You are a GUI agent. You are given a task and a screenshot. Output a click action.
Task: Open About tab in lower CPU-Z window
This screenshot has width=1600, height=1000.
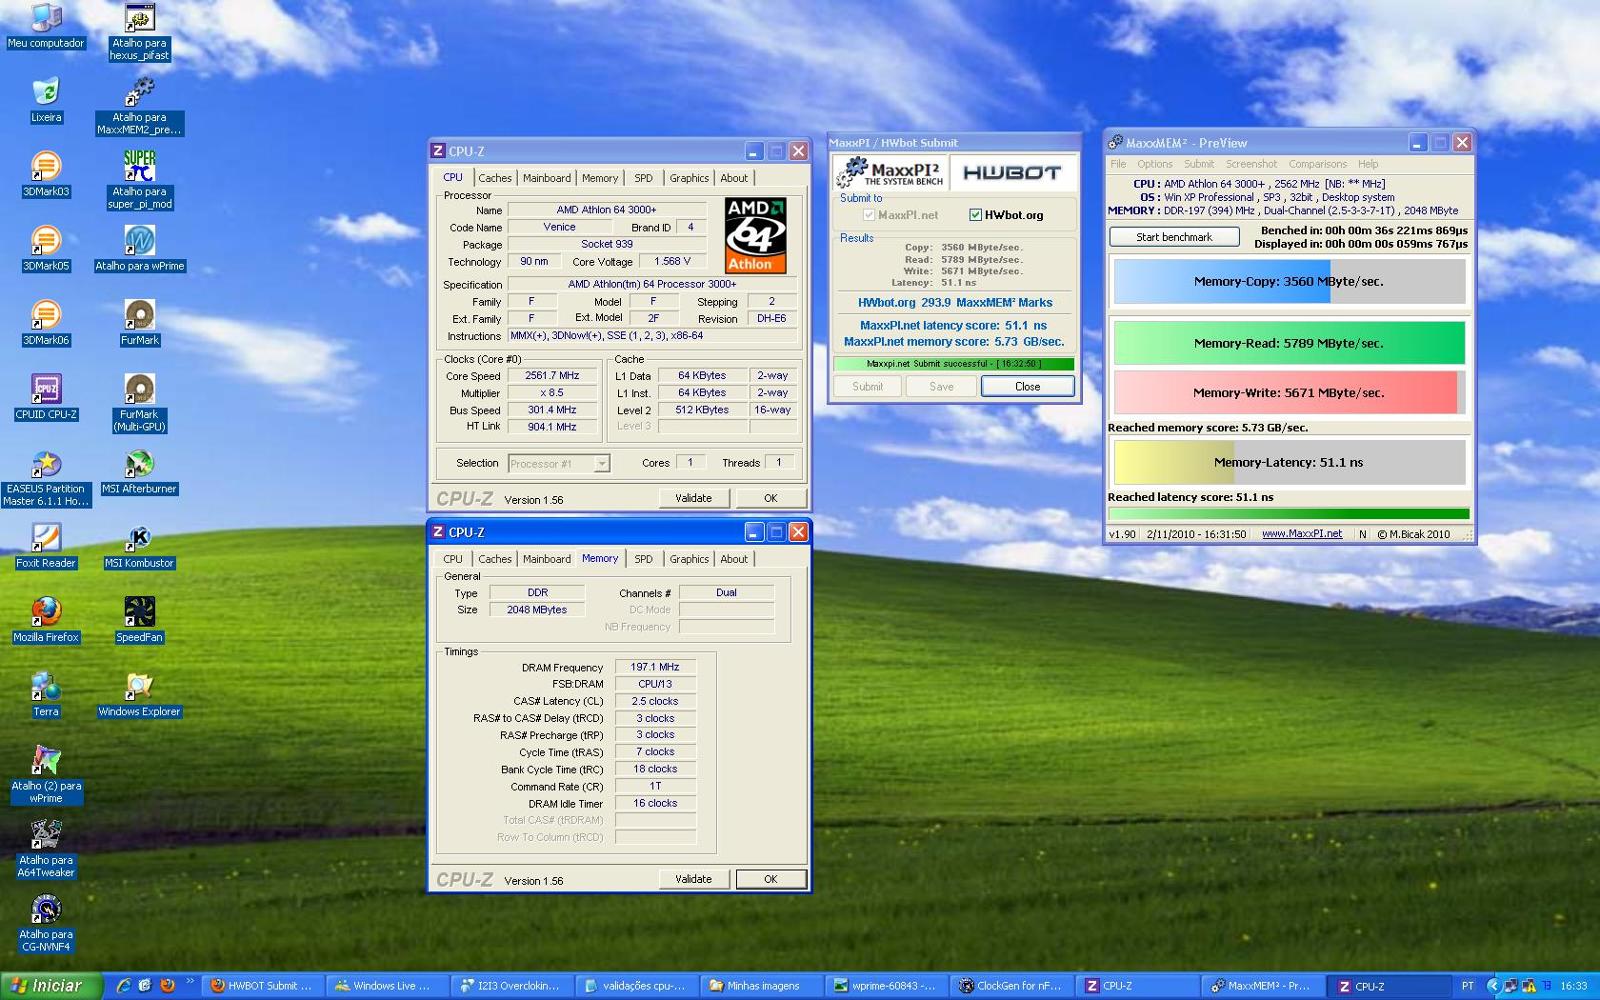click(x=734, y=559)
